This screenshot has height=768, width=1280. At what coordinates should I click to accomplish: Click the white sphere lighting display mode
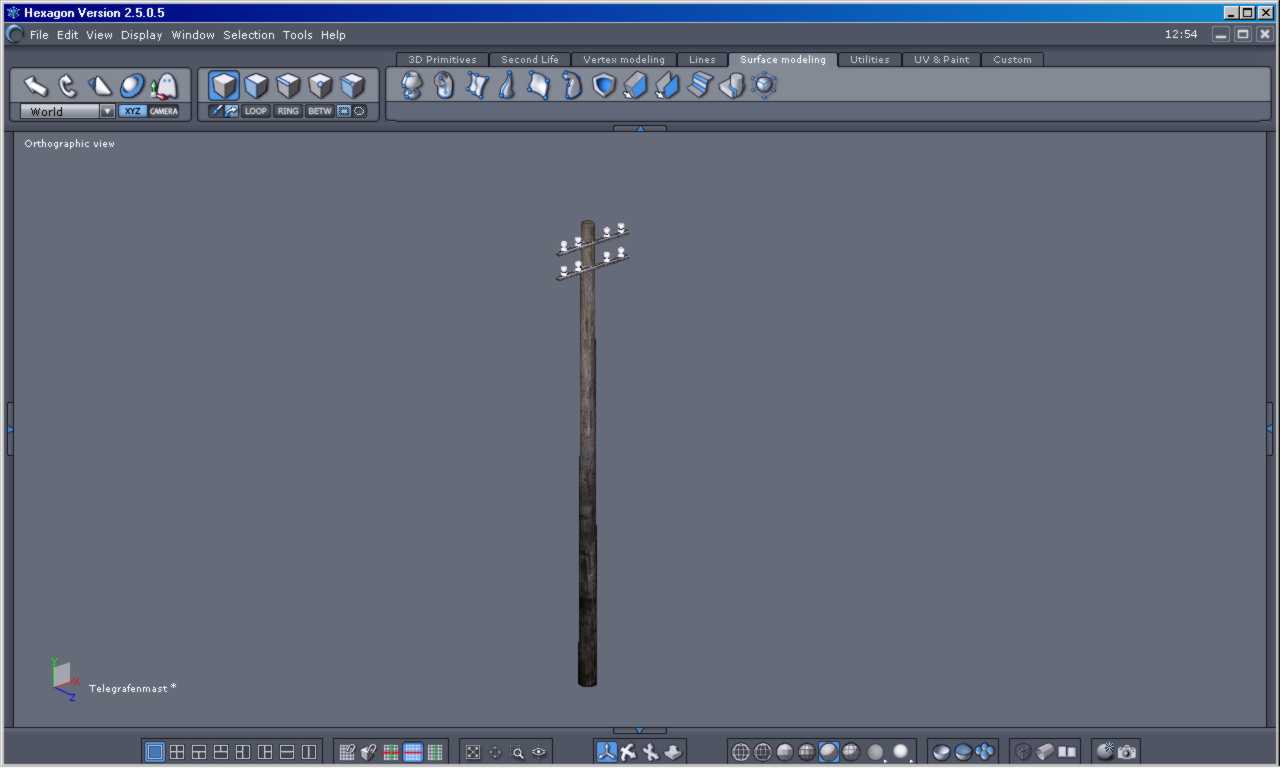coord(901,752)
